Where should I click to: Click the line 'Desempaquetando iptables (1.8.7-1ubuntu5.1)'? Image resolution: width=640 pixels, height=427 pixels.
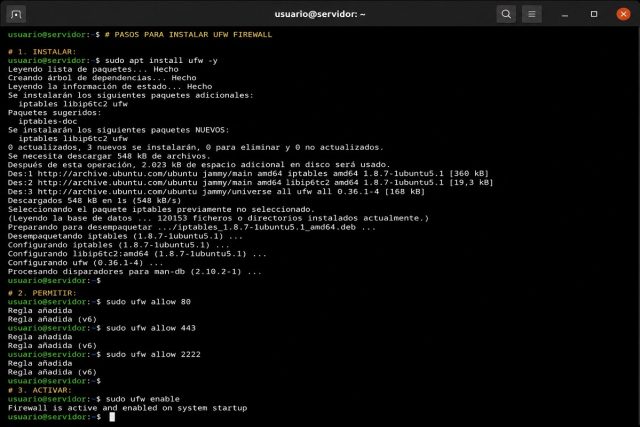[125, 236]
